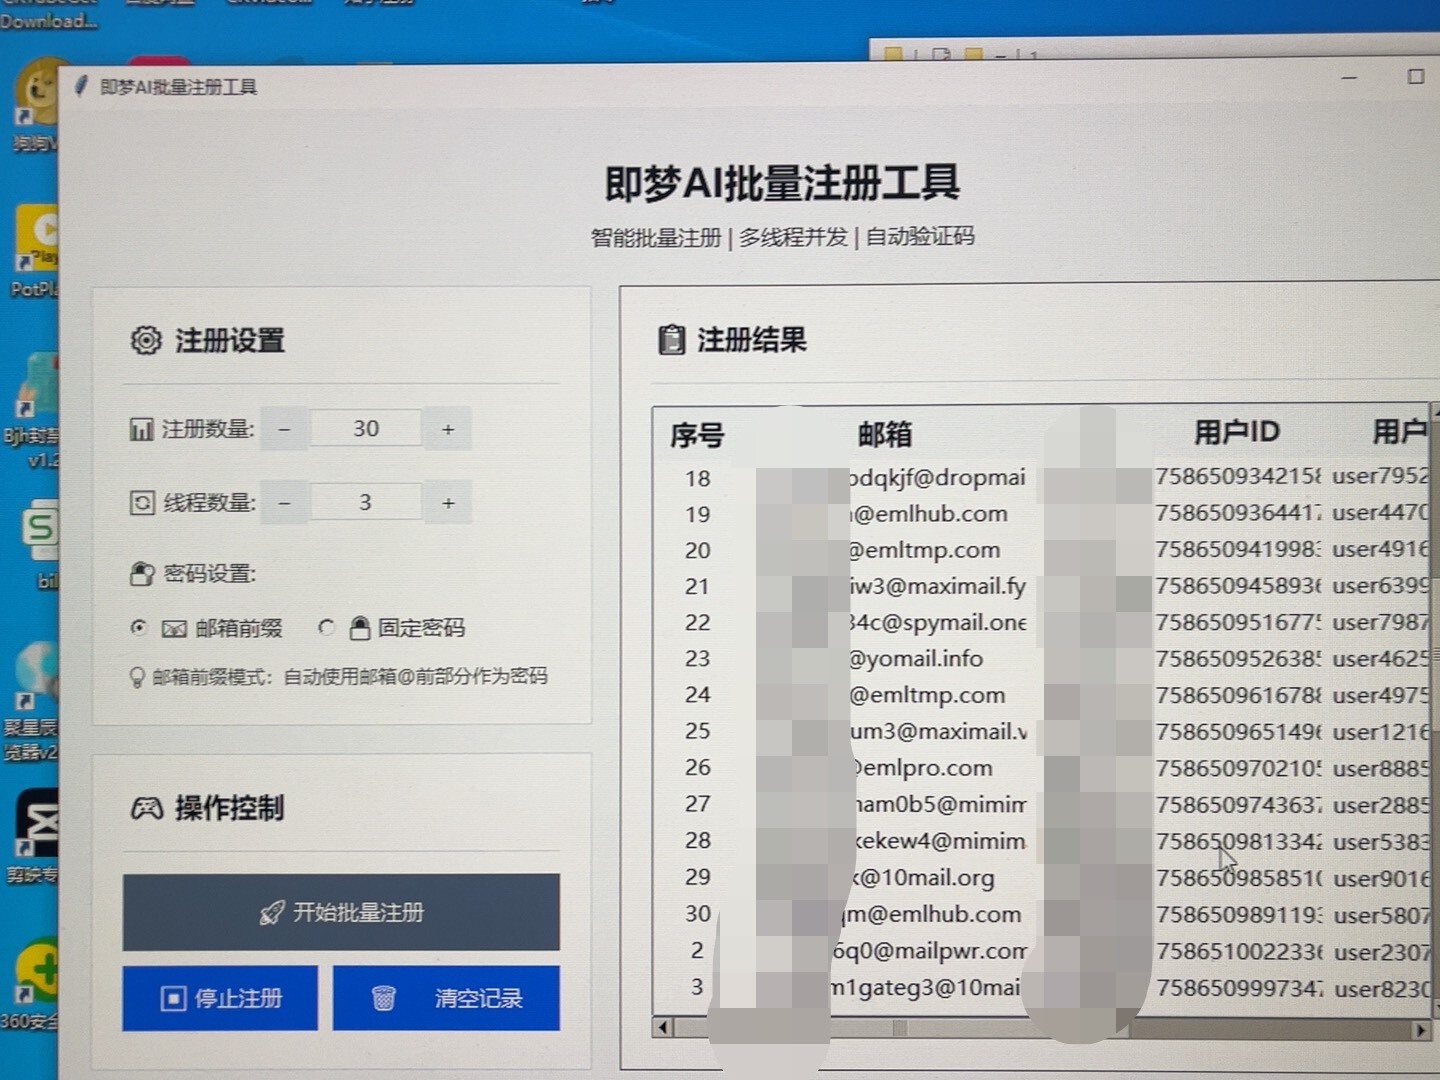Screen dimensions: 1440x1080
Task: Click the @mailpwr.com email cell
Action: click(930, 951)
